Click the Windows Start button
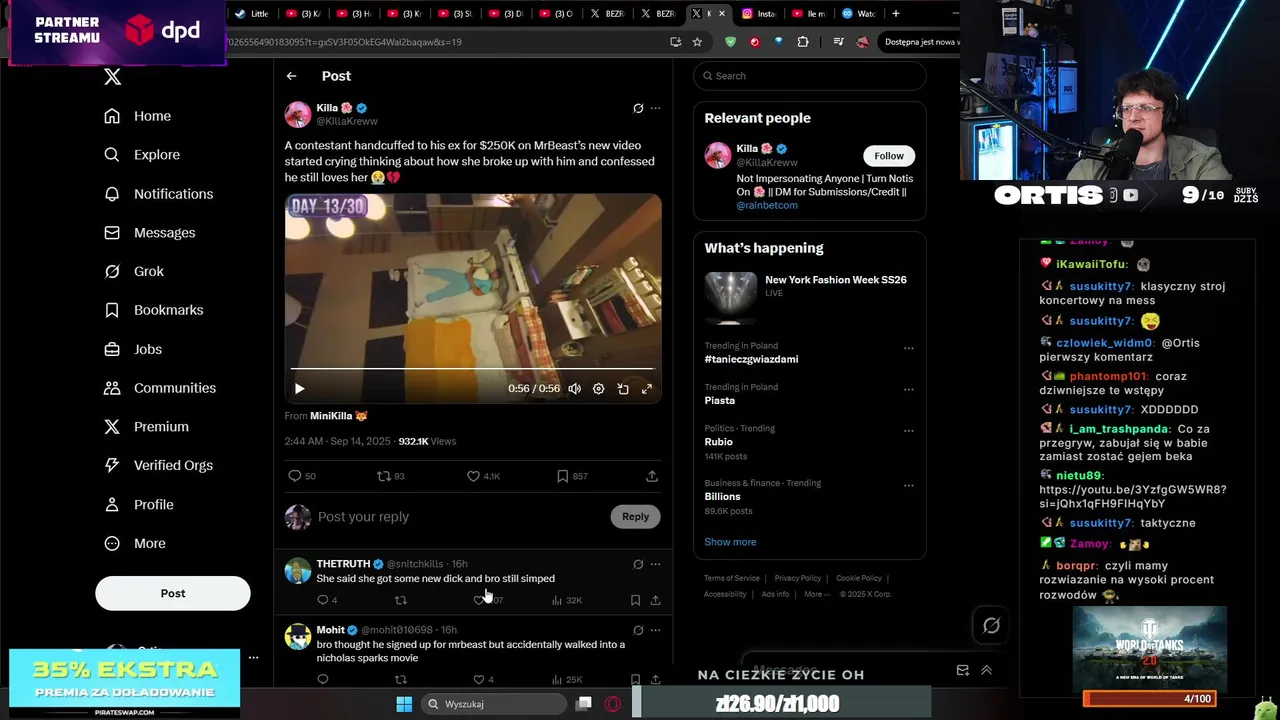 click(x=404, y=704)
